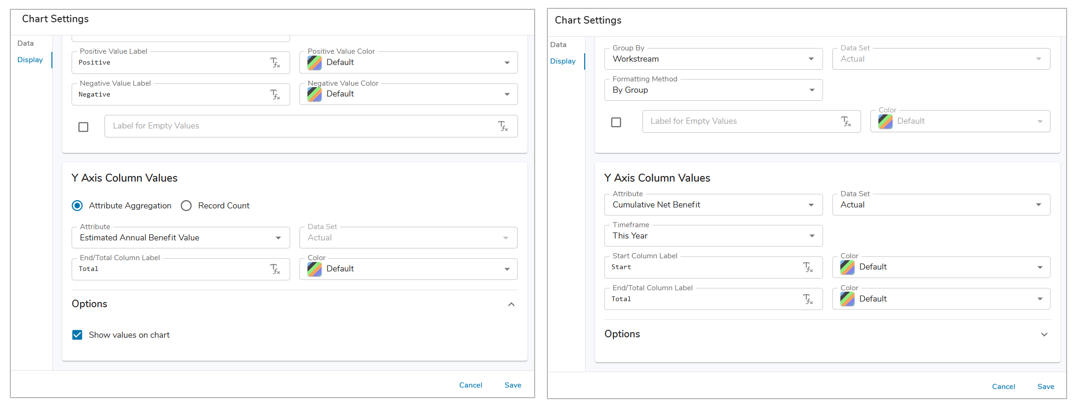Click the rainbow icon in Negative Value Color field
Image resolution: width=1073 pixels, height=406 pixels.
tap(315, 94)
